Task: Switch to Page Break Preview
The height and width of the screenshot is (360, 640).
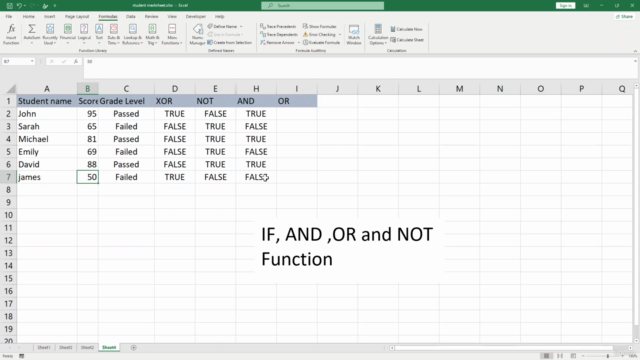Action: pyautogui.click(x=573, y=356)
